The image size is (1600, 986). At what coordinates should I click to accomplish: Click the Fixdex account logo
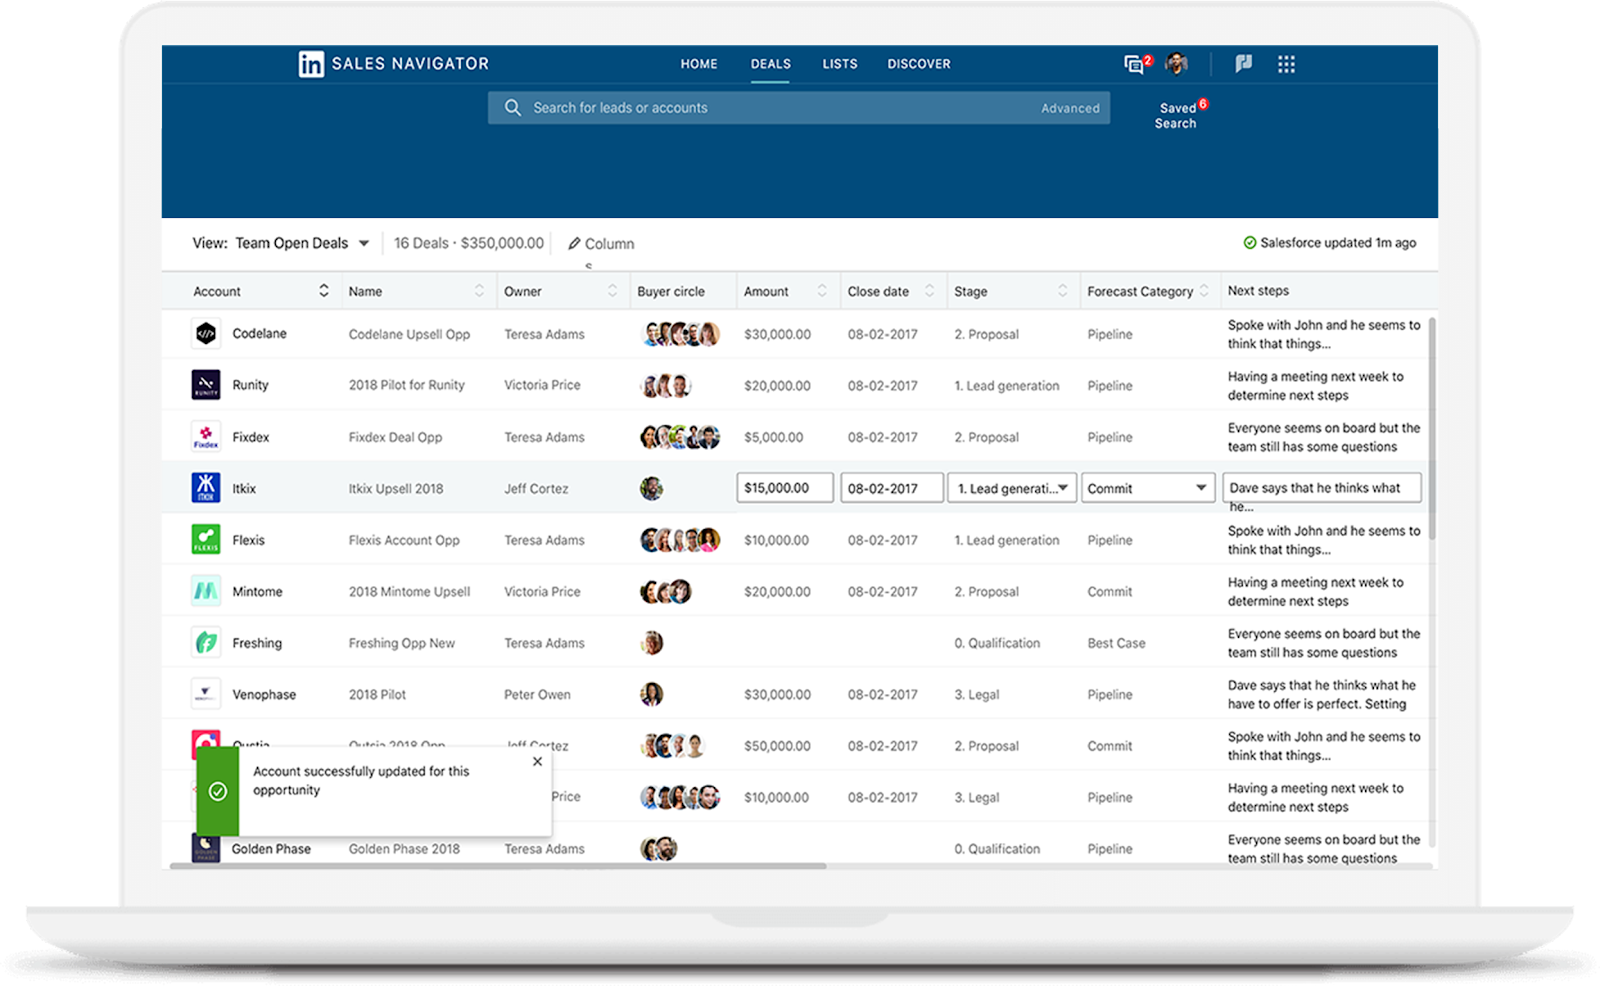pos(206,437)
